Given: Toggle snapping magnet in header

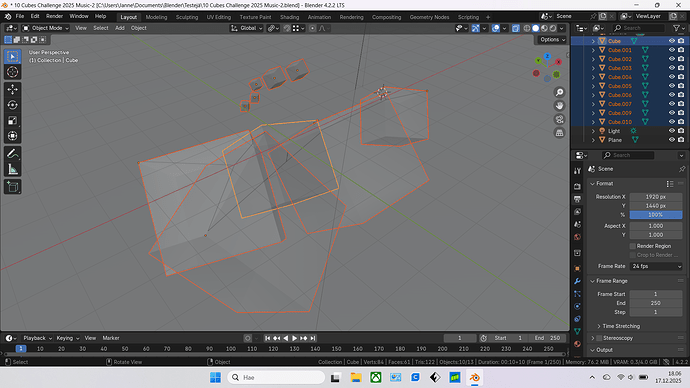Looking at the screenshot, I should (287, 28).
